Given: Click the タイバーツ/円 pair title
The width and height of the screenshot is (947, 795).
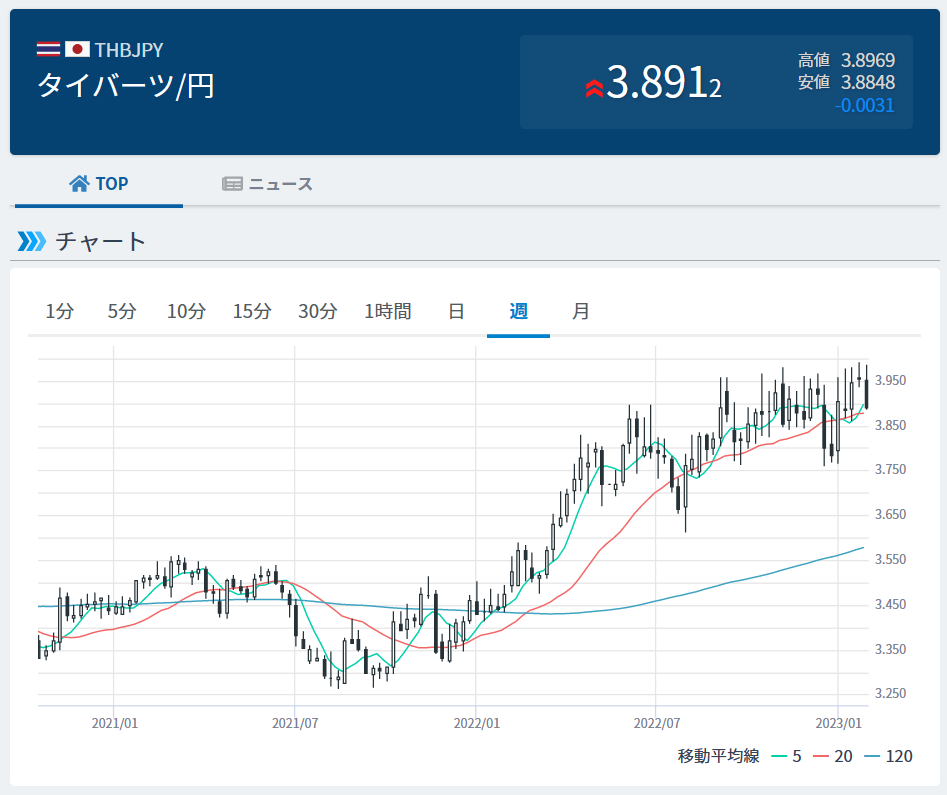Looking at the screenshot, I should (126, 86).
